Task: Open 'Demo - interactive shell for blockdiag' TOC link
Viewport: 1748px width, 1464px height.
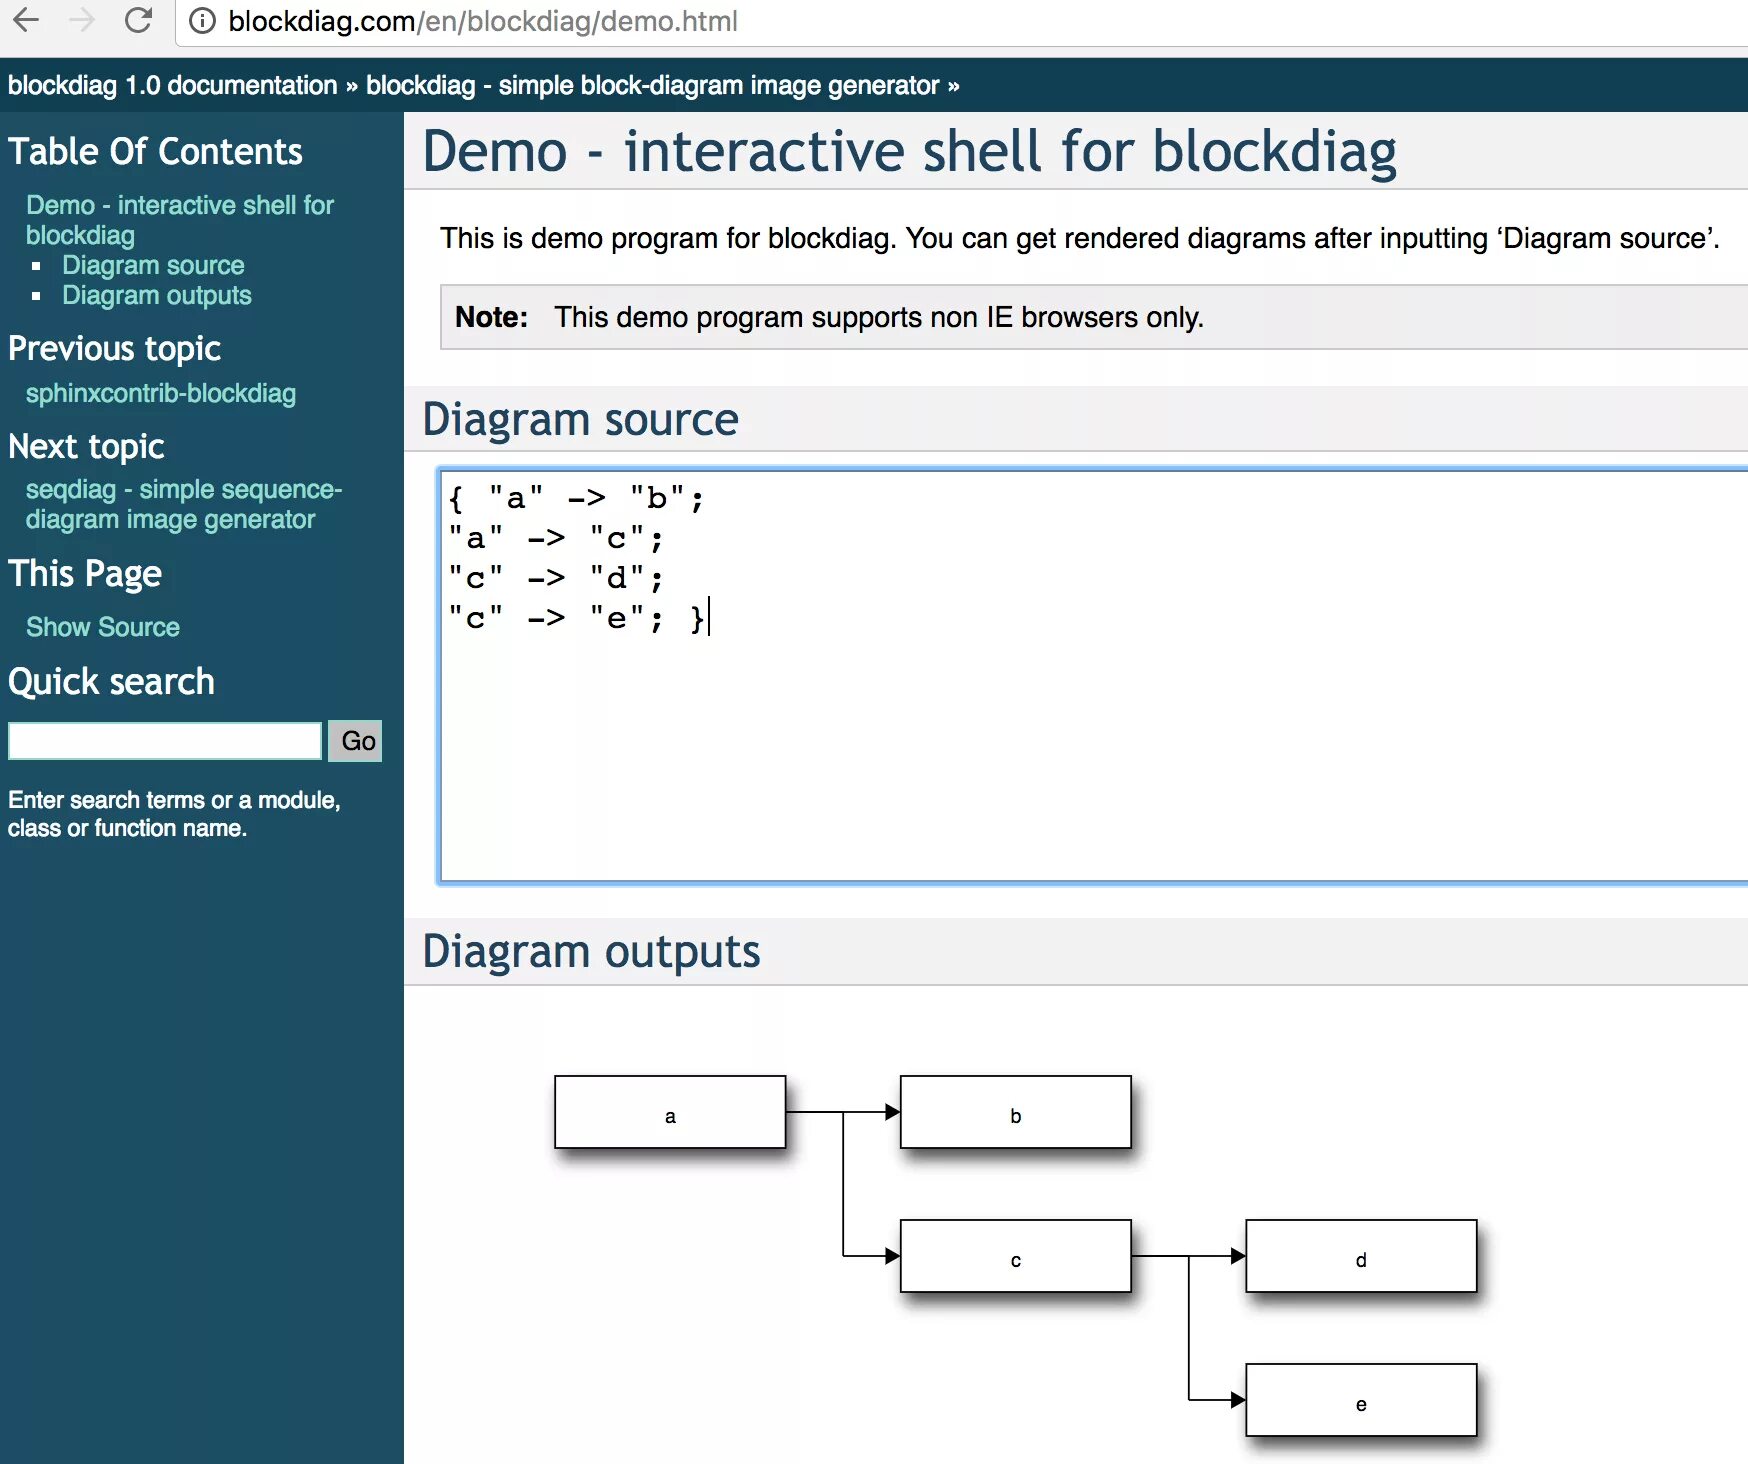Action: [x=180, y=220]
